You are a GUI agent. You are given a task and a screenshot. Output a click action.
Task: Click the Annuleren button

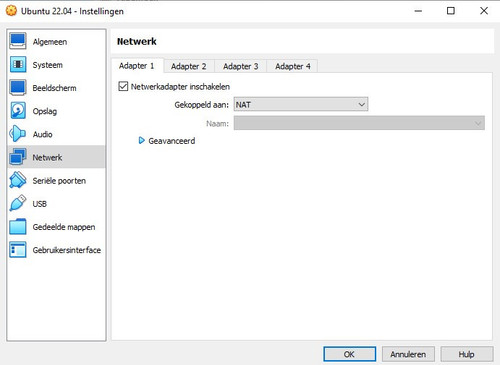[408, 354]
